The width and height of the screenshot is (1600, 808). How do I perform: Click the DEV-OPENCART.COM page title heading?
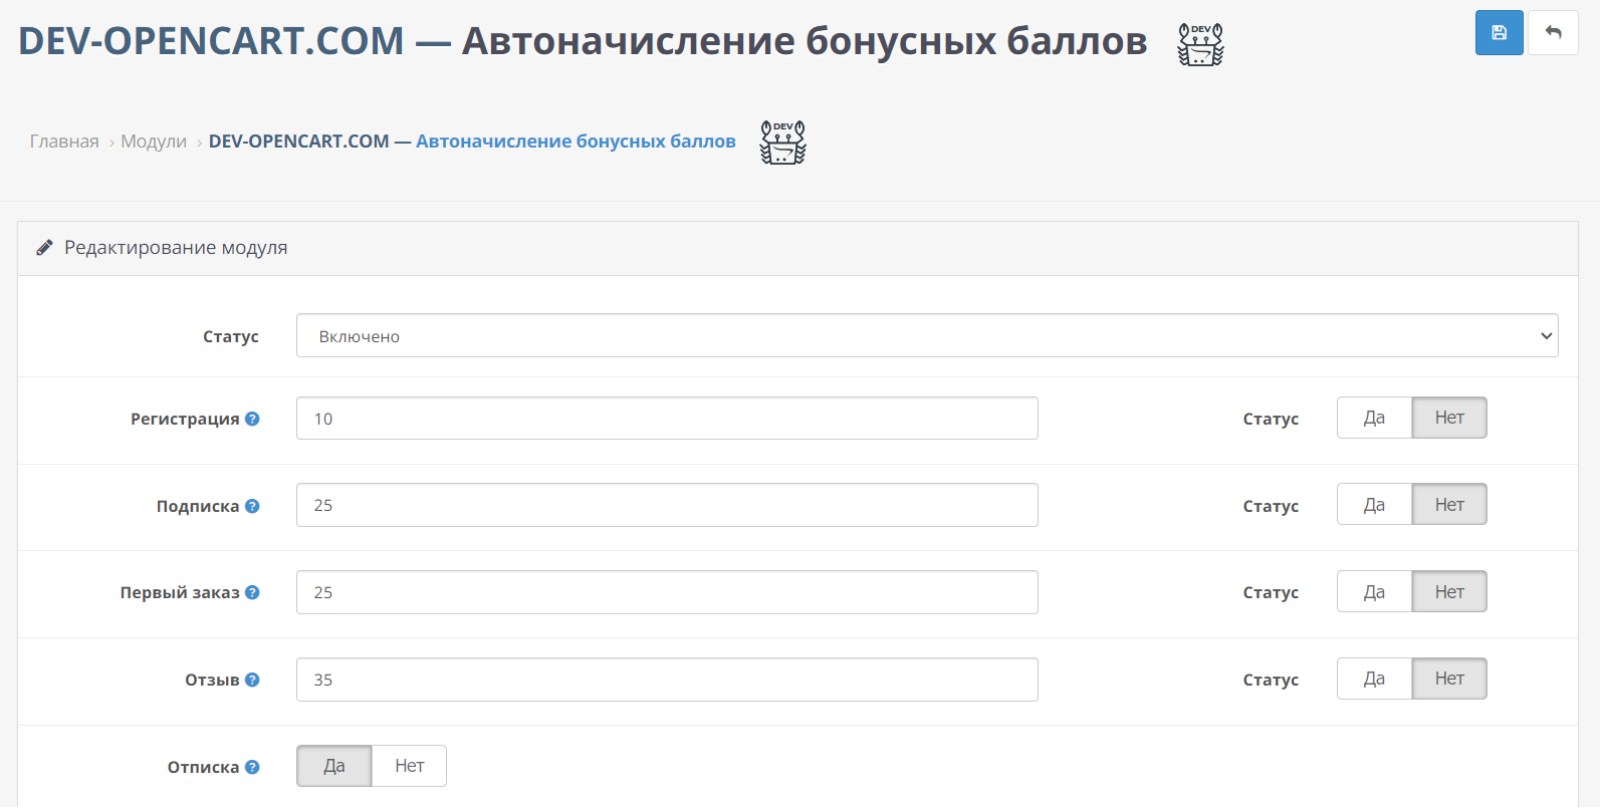(x=583, y=41)
